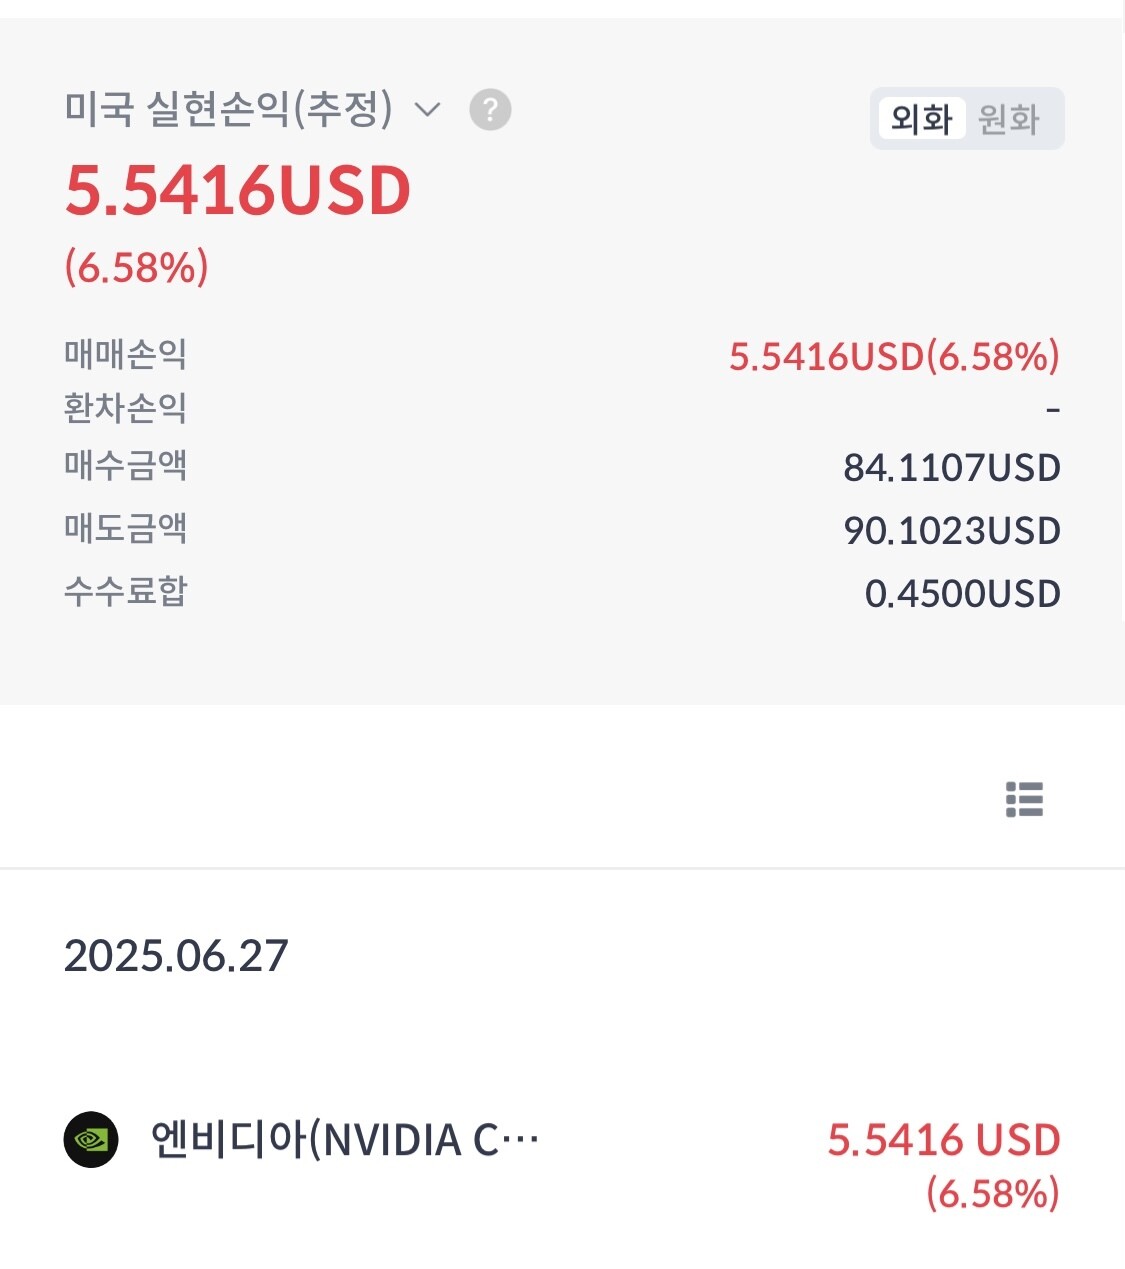Image resolution: width=1125 pixels, height=1269 pixels.
Task: Click the 매수금액 value 84.1107USD
Action: point(951,467)
